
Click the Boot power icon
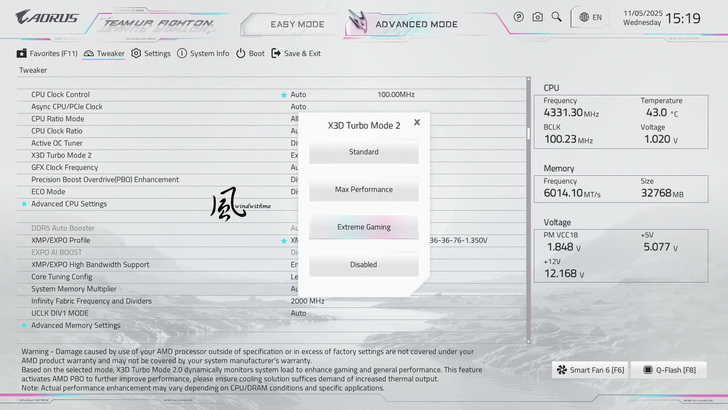240,53
